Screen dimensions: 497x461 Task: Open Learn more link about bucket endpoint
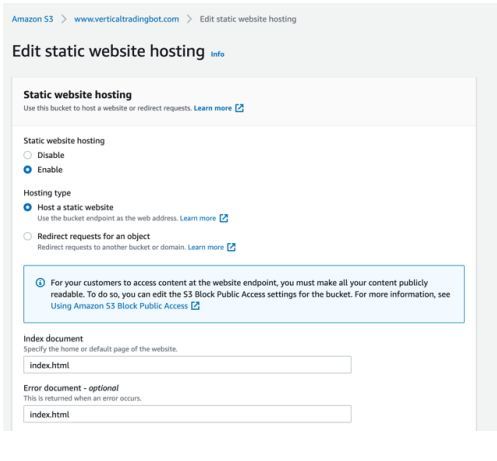(198, 218)
